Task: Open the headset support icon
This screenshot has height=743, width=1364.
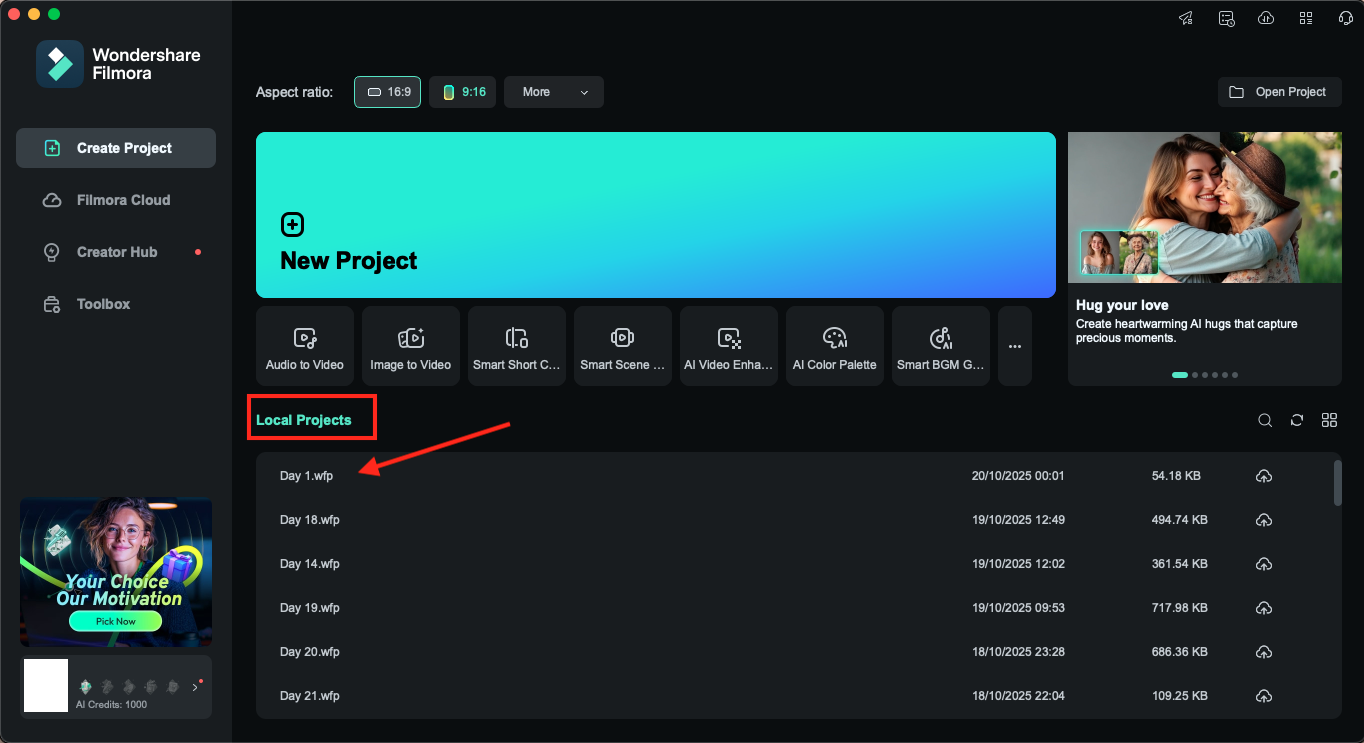Action: pyautogui.click(x=1345, y=17)
